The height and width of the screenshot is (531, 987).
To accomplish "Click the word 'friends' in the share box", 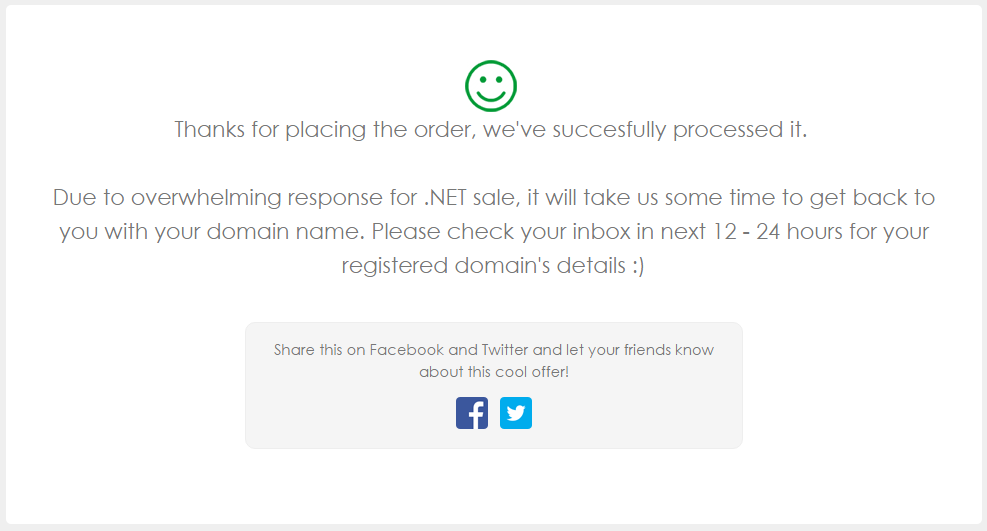I will (647, 350).
